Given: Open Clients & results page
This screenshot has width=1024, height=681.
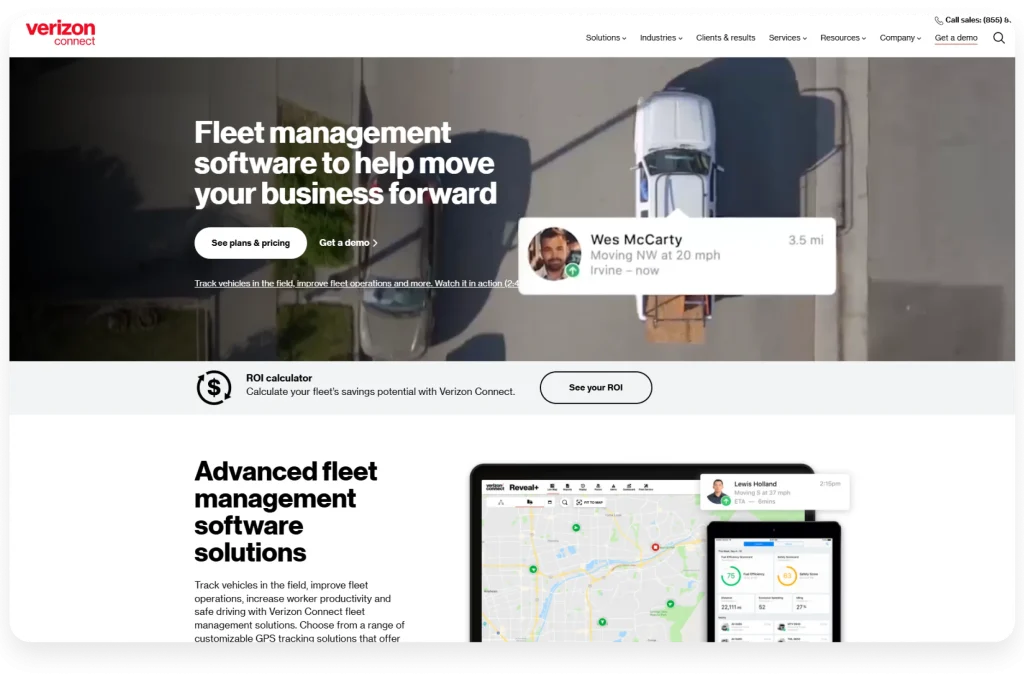Looking at the screenshot, I should tap(726, 38).
